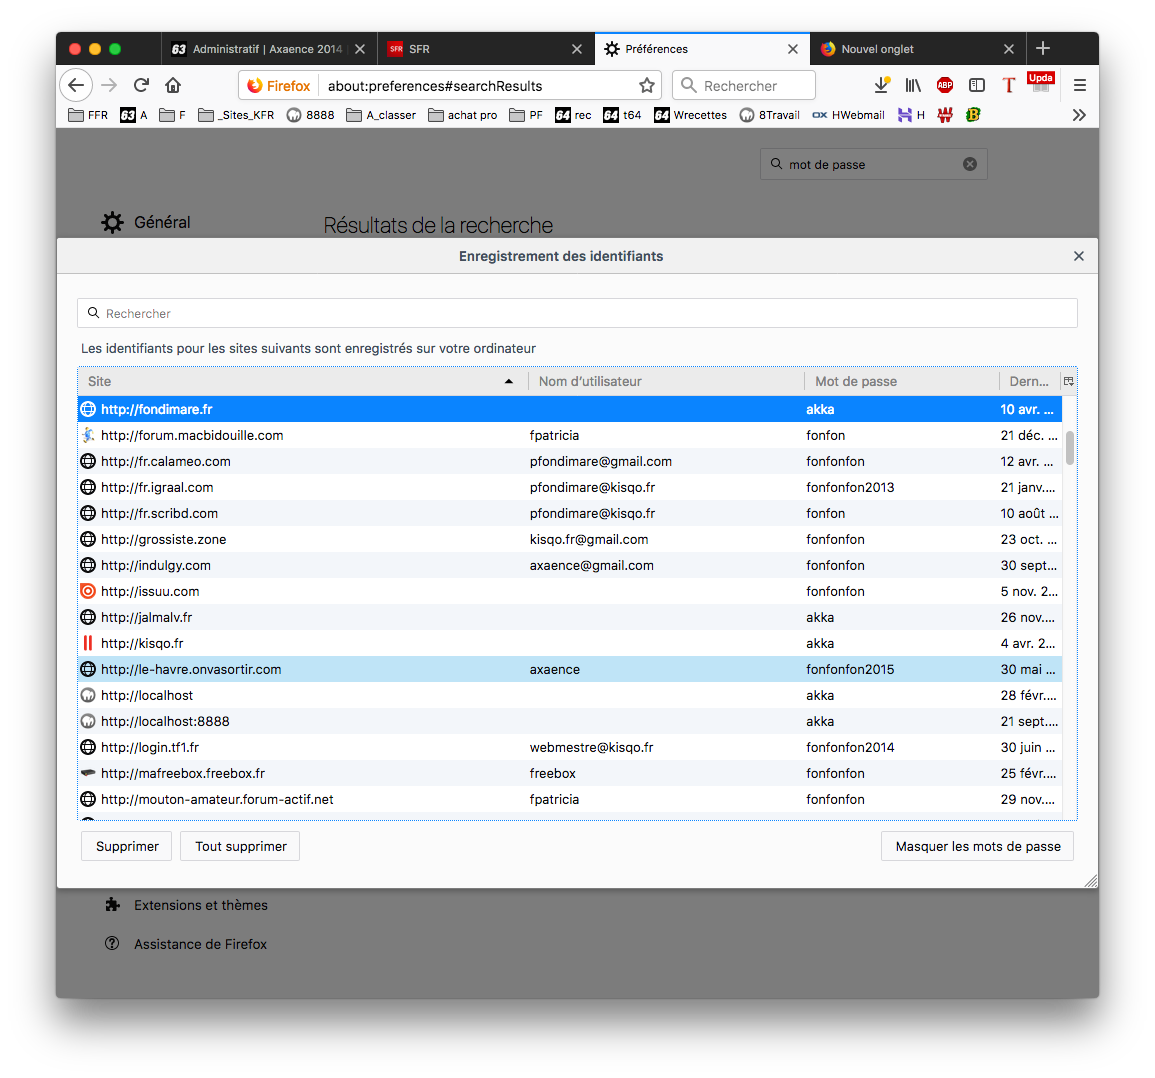Open the _Sites_KFR bookmarks folder
The width and height of the screenshot is (1155, 1078).
click(236, 115)
